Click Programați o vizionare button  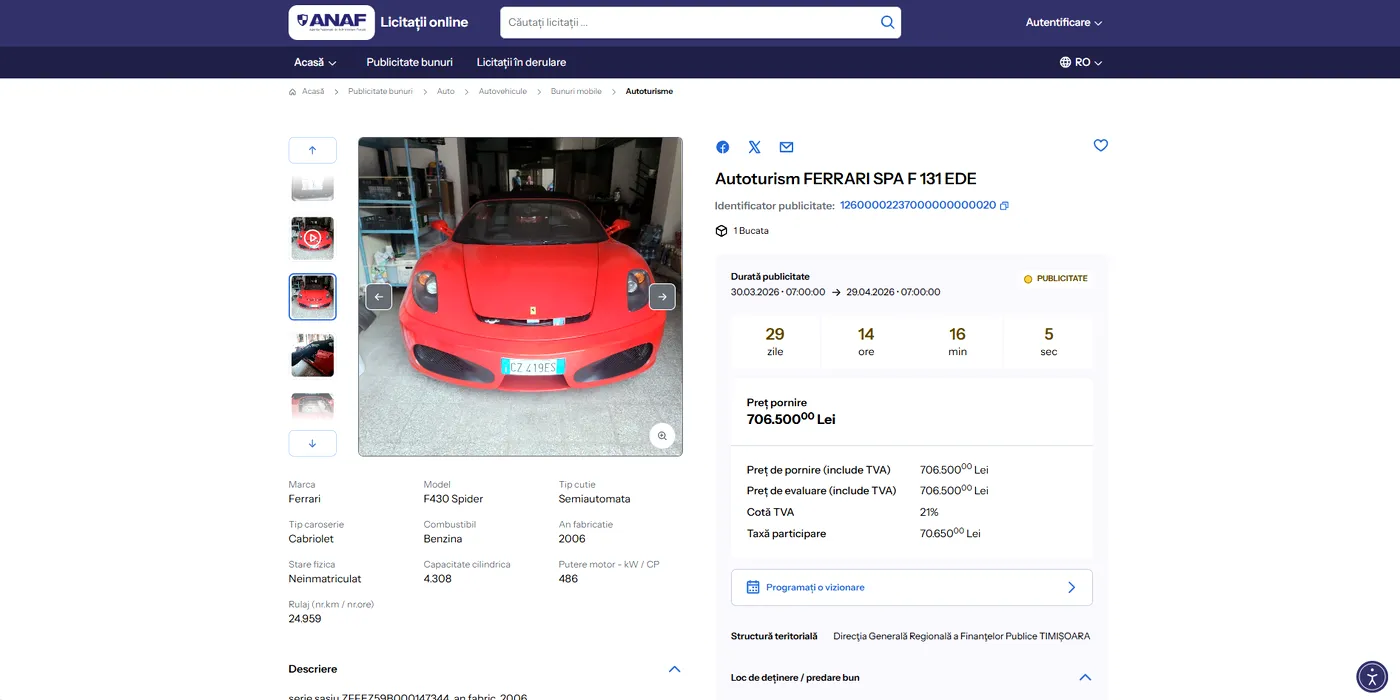(x=911, y=587)
